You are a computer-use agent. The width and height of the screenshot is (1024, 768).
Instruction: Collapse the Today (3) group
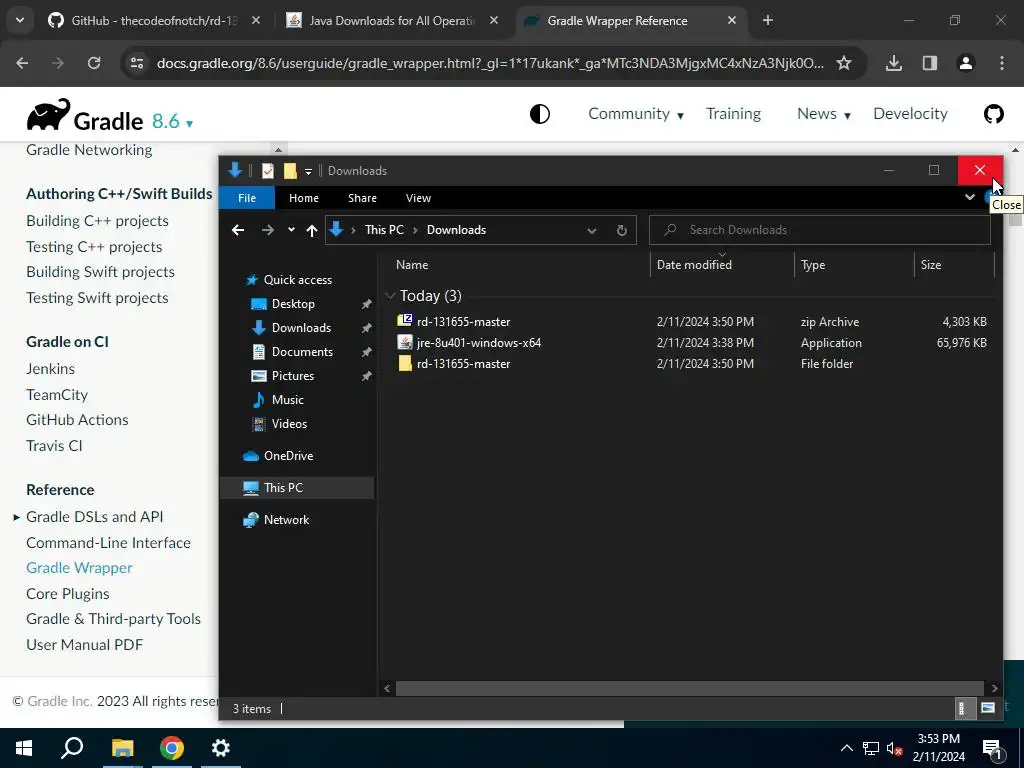[390, 296]
